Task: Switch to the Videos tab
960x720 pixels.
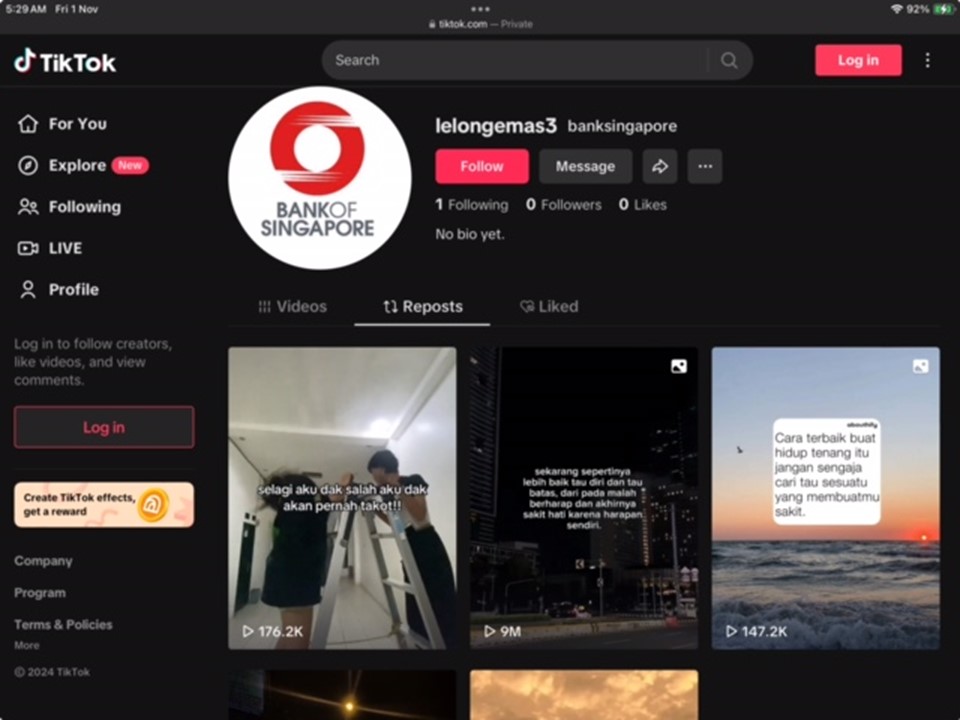Action: [x=292, y=307]
